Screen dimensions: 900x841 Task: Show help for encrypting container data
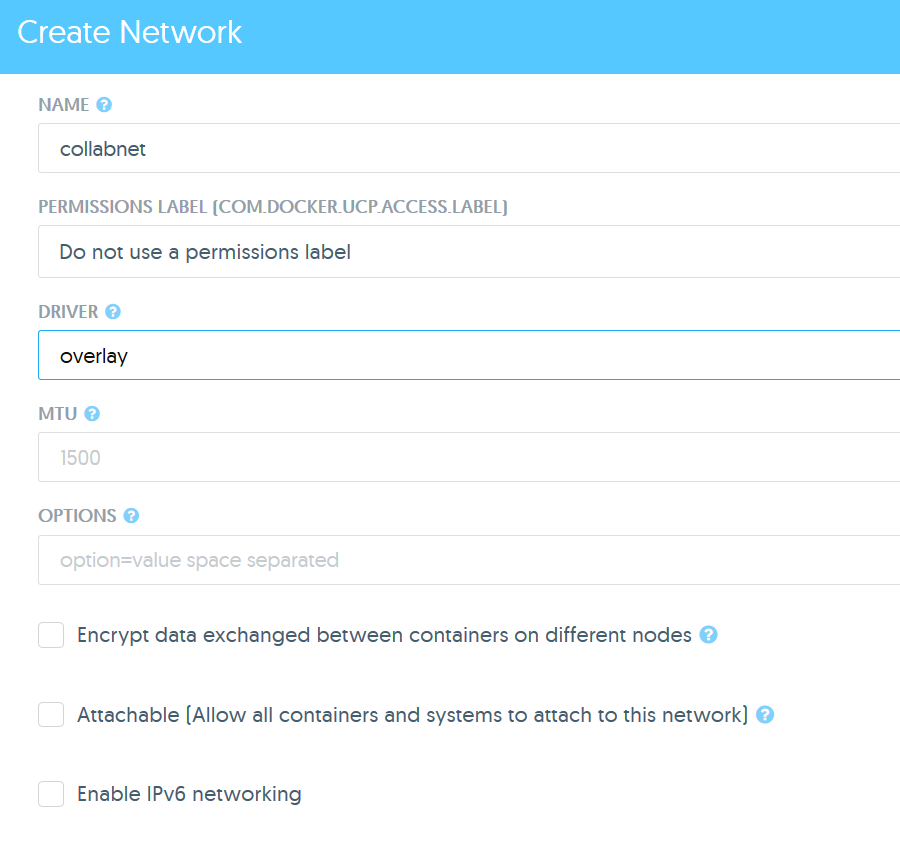(x=708, y=635)
